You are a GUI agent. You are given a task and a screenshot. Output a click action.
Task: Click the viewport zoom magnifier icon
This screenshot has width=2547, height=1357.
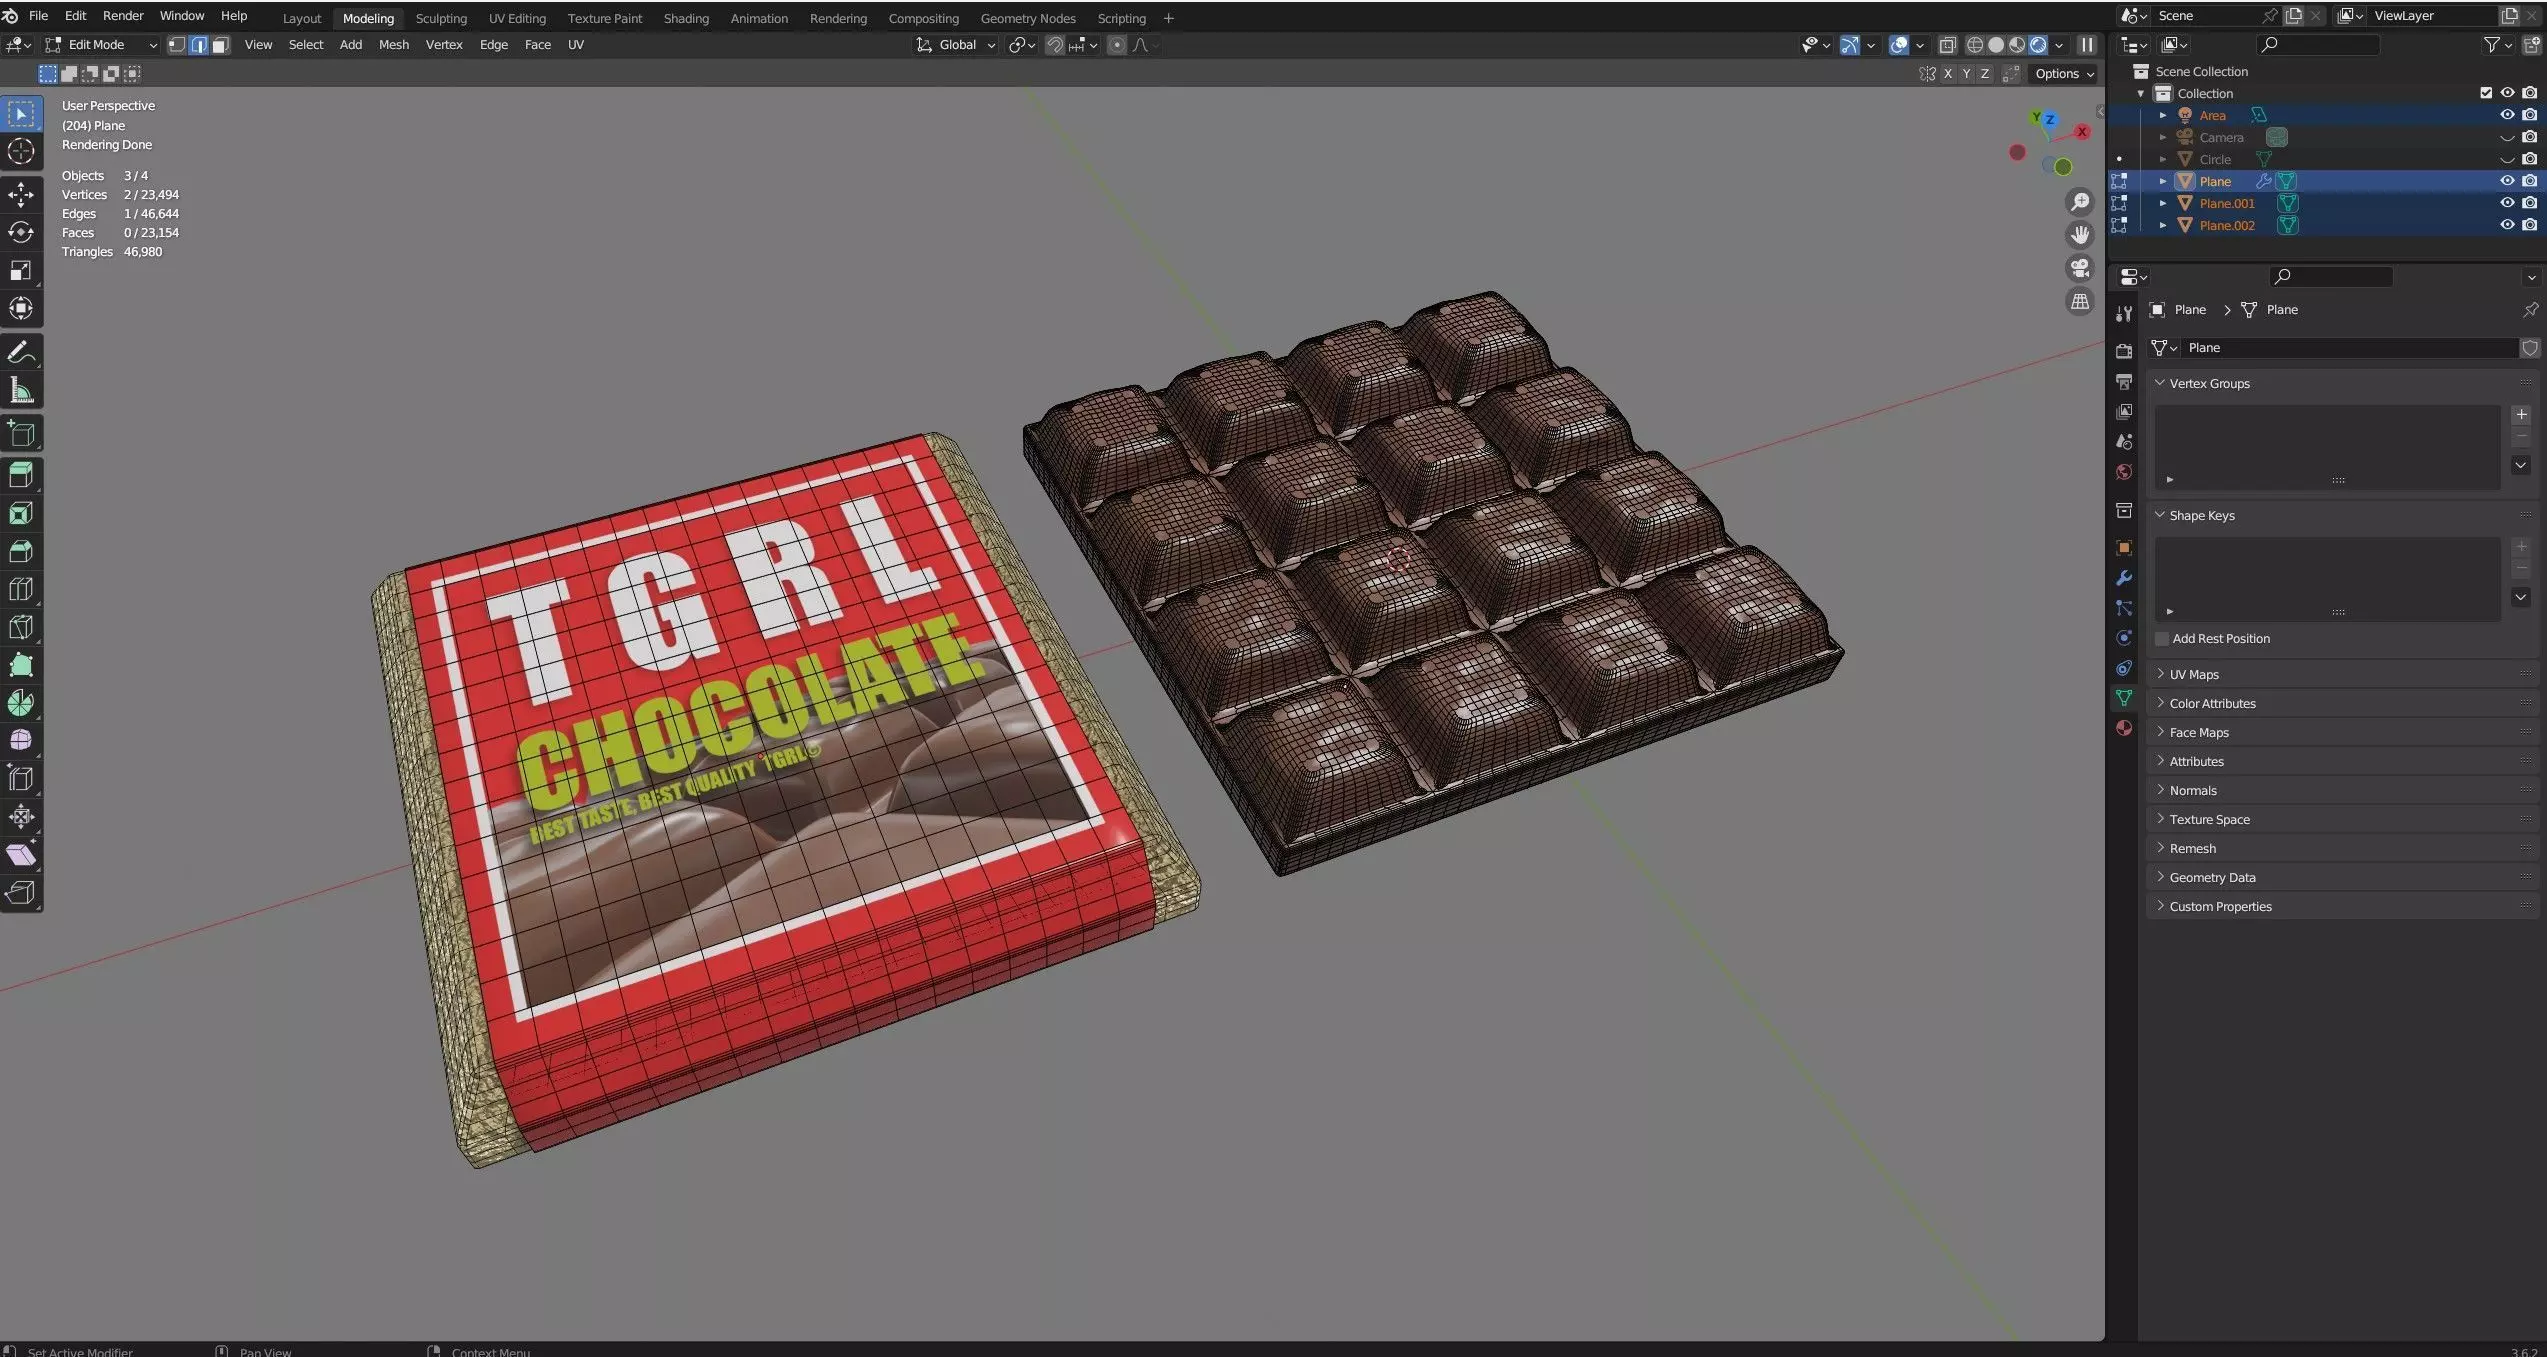[2080, 203]
